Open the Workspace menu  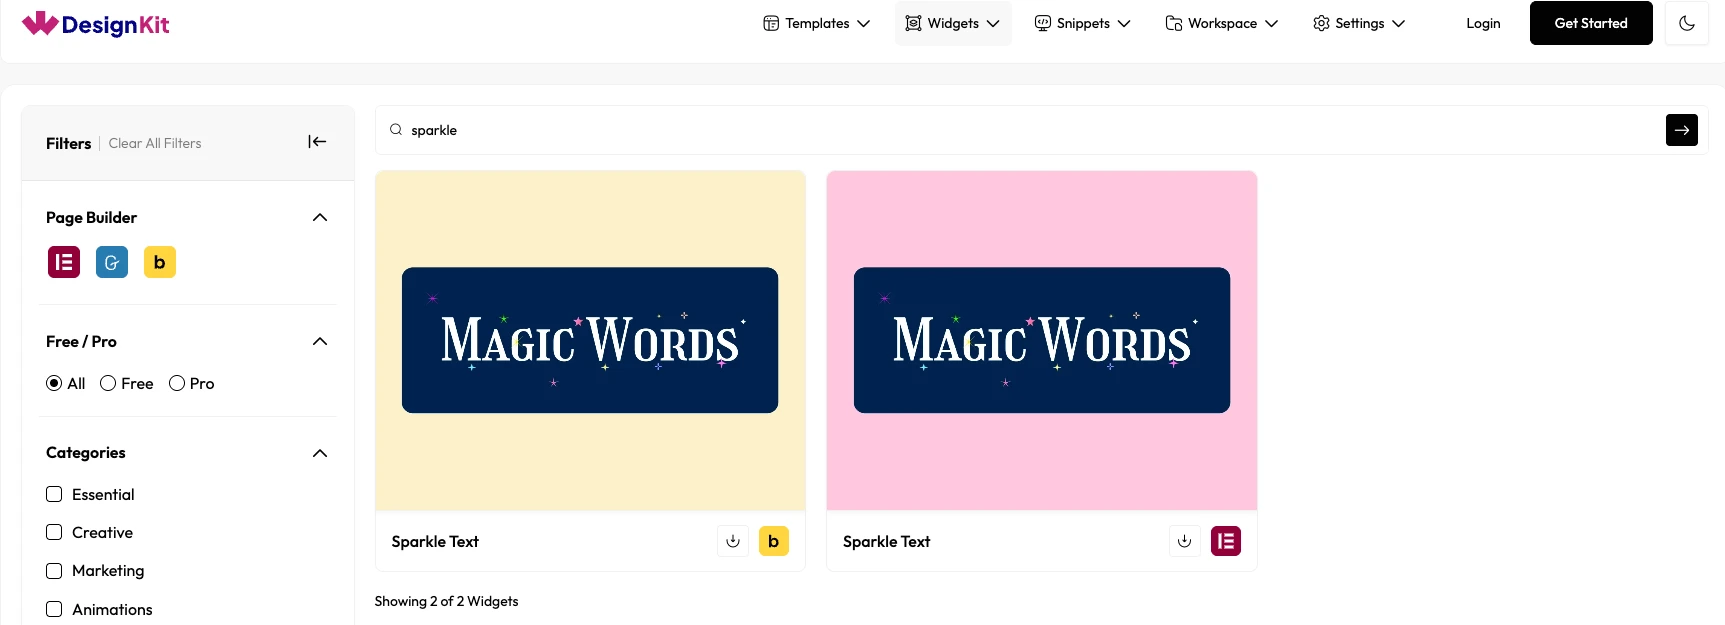[1222, 23]
